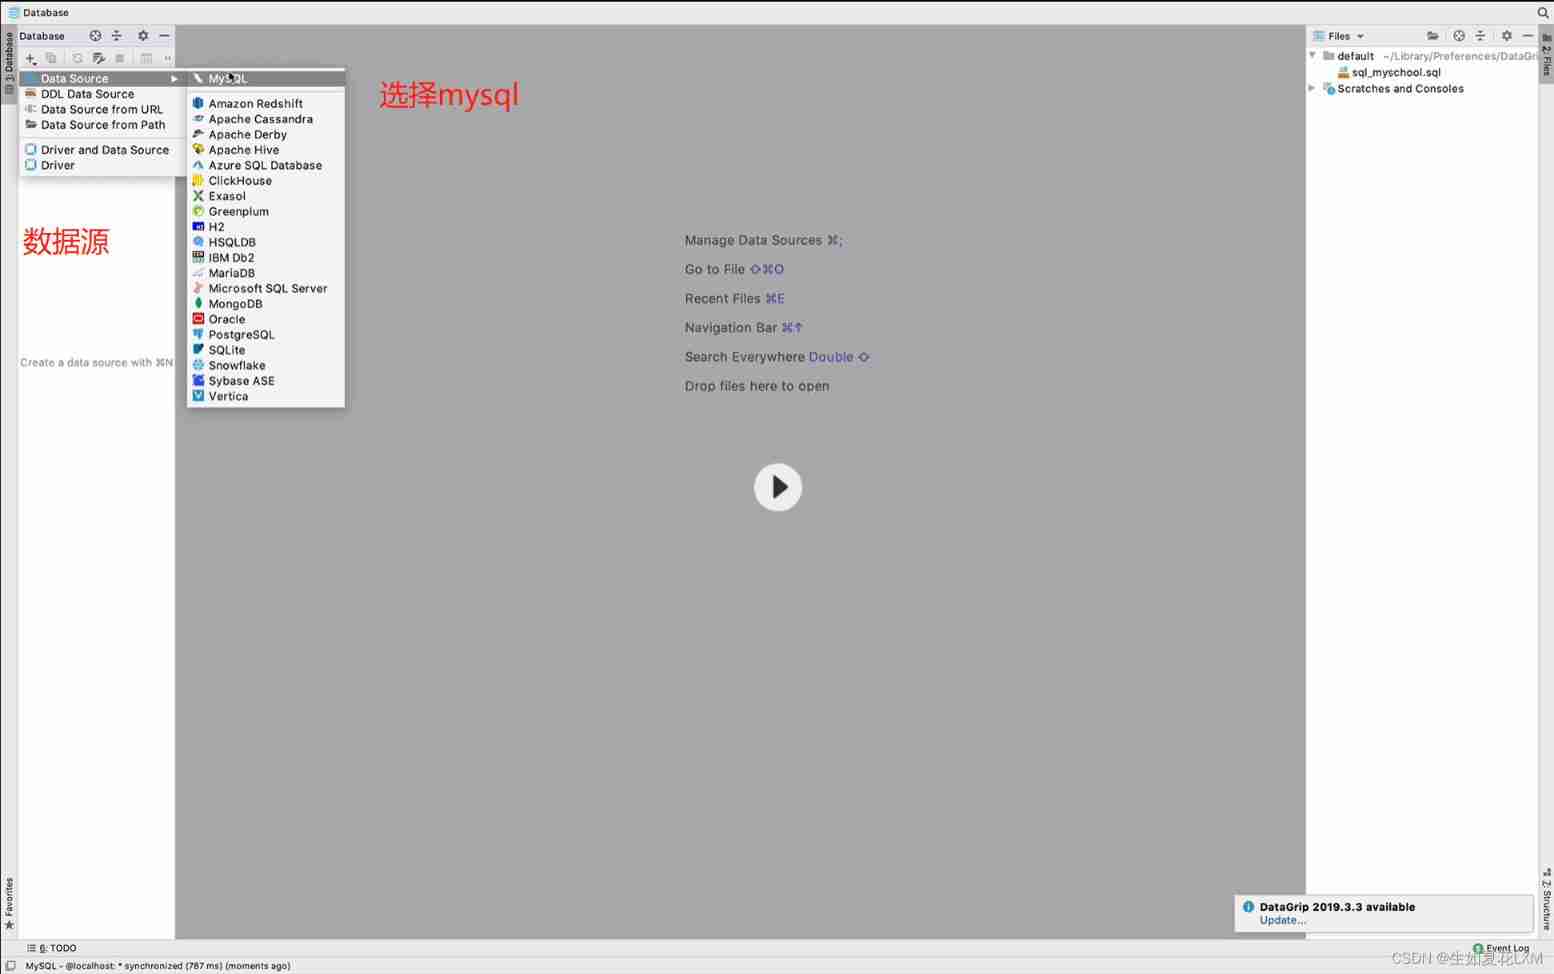Click the Stop square icon in Database toolbar
Screen dimensions: 1554x974
point(120,58)
